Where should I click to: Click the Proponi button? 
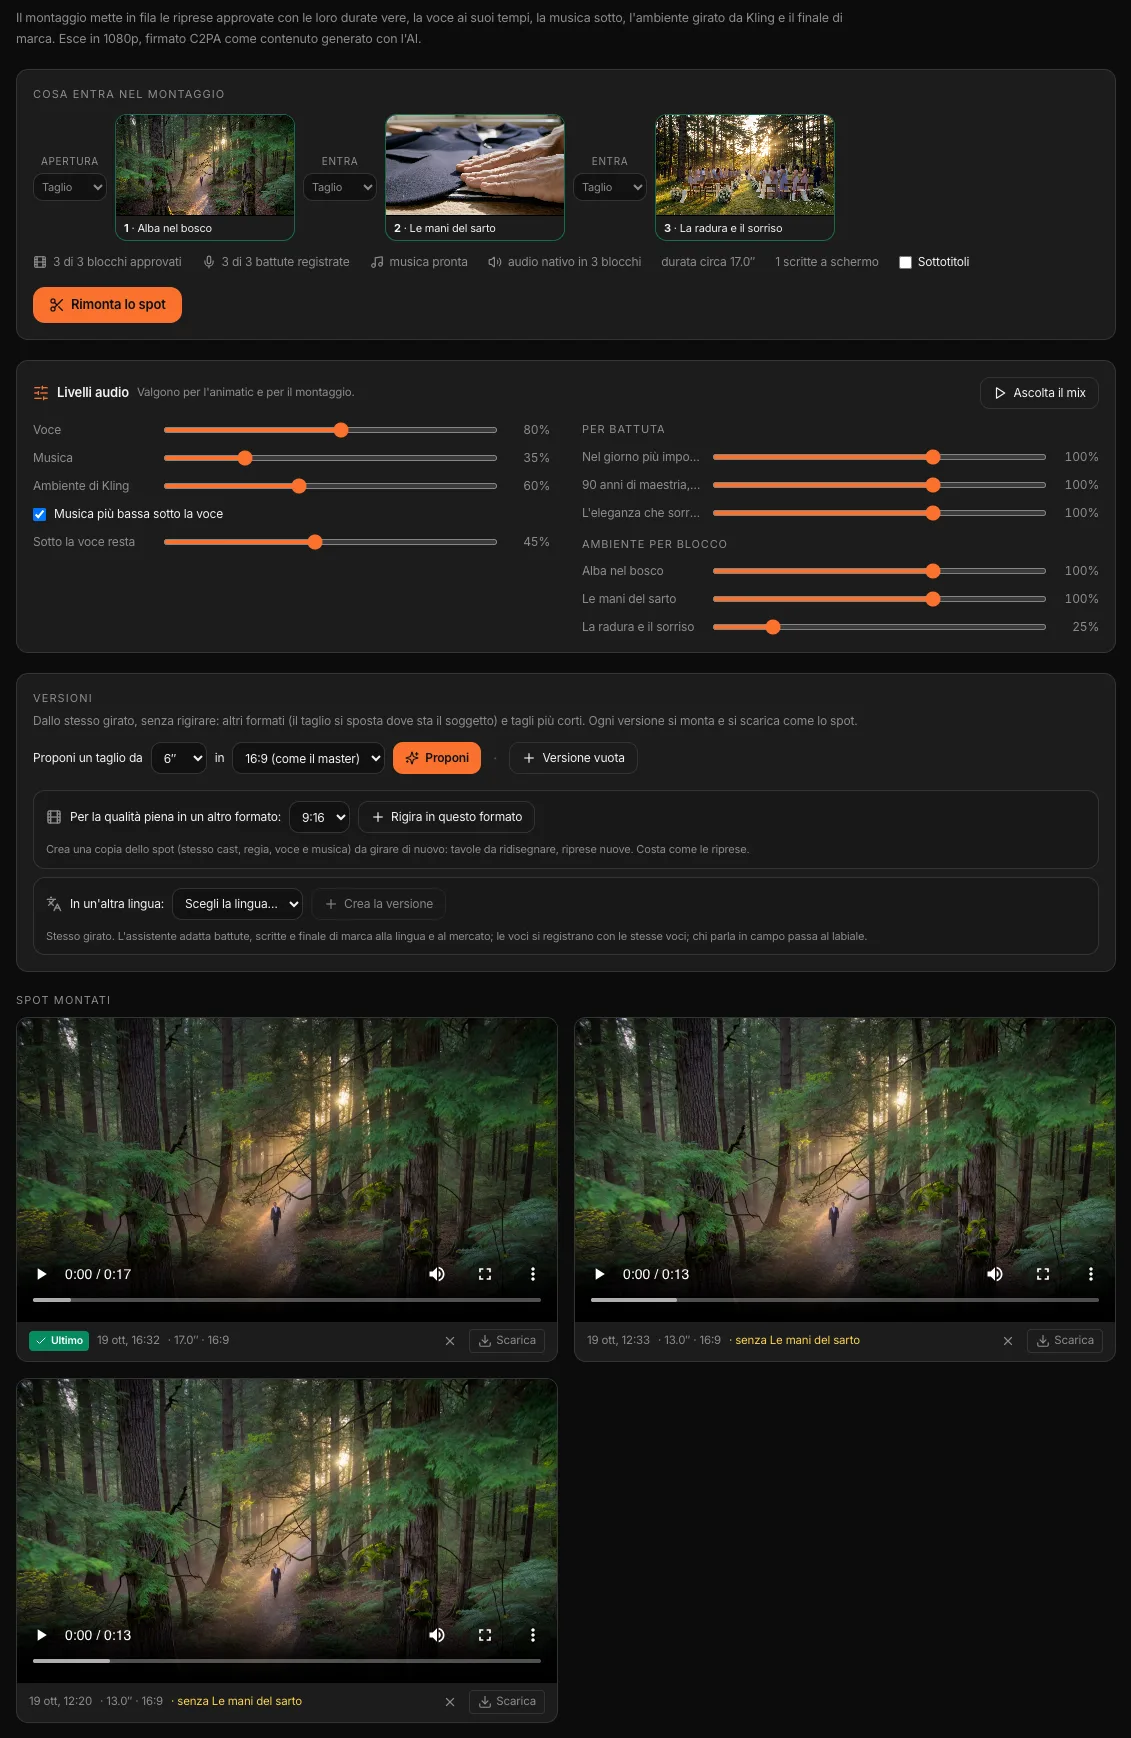tap(437, 758)
